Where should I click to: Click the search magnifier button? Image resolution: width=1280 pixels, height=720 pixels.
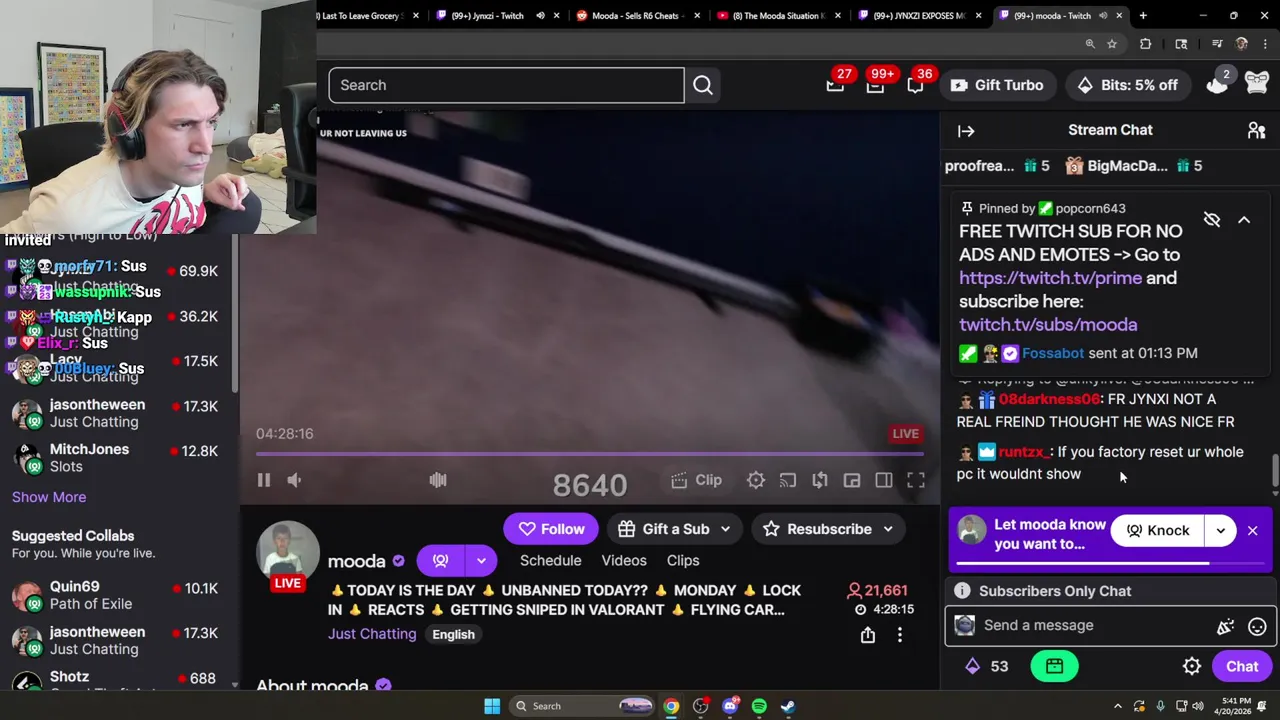[703, 85]
